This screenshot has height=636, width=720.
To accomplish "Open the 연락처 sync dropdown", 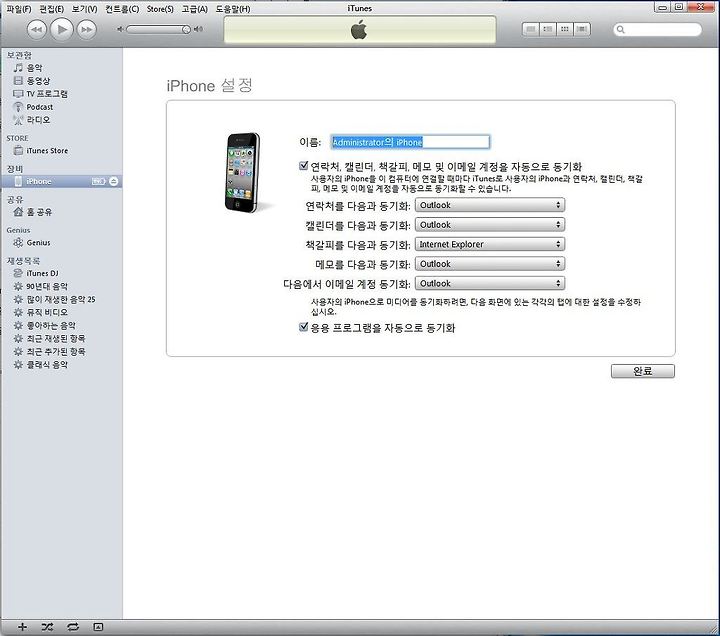I will click(489, 205).
